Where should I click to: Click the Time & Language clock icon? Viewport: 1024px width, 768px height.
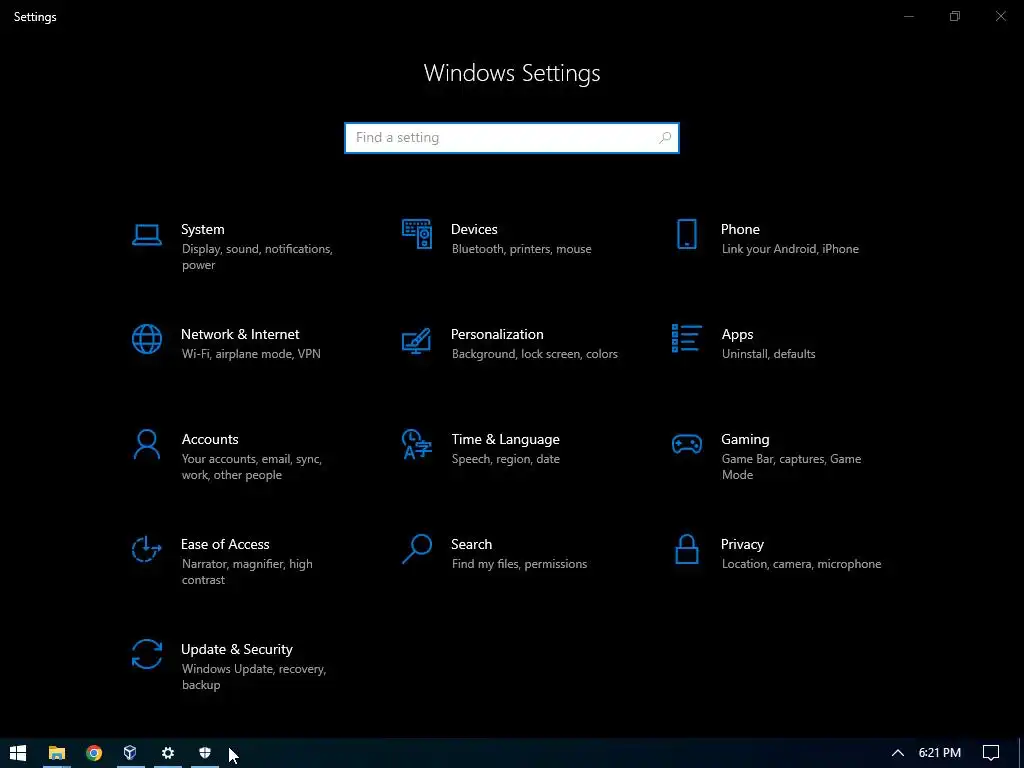coord(417,444)
